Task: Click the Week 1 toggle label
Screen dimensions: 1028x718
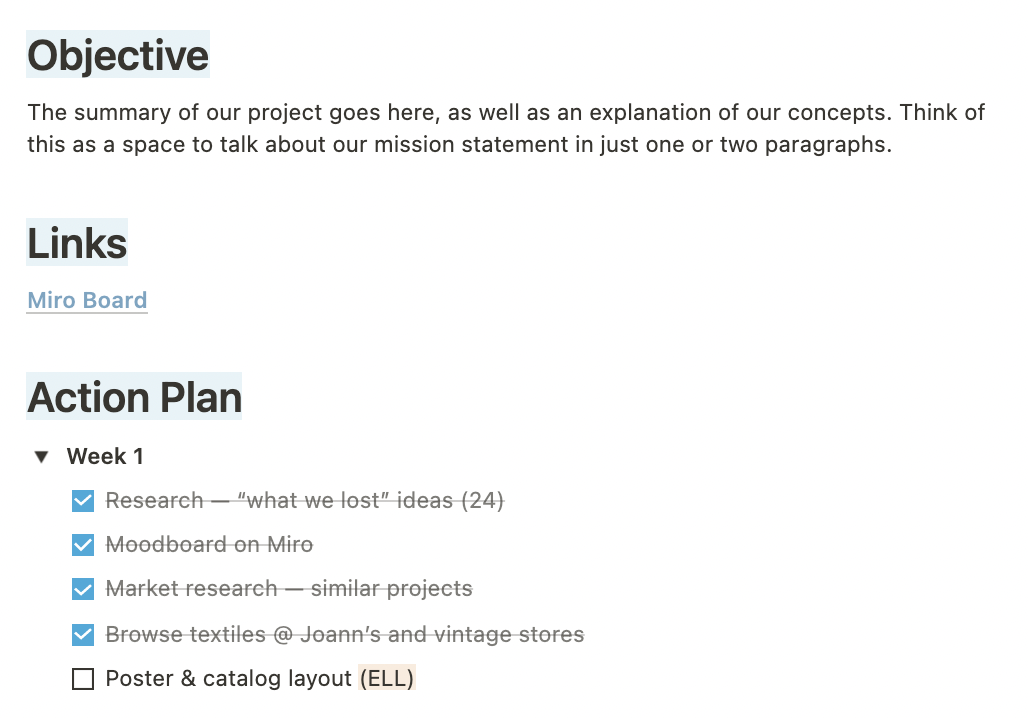Action: click(105, 457)
